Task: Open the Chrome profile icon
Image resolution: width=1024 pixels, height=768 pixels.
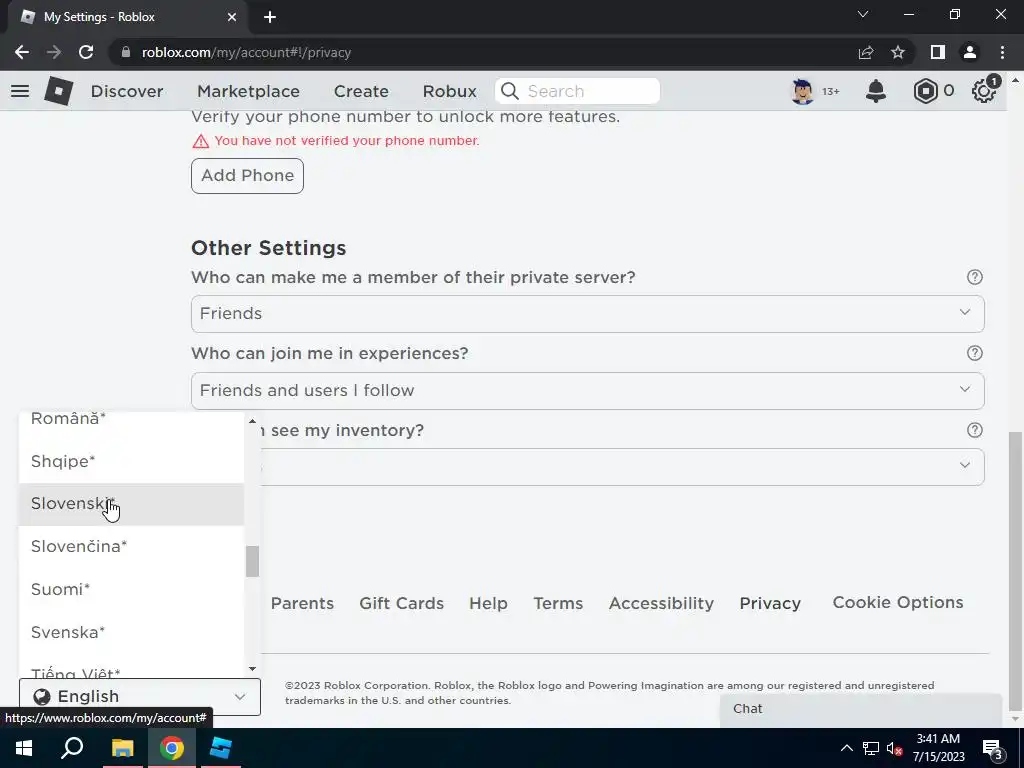Action: pyautogui.click(x=970, y=52)
